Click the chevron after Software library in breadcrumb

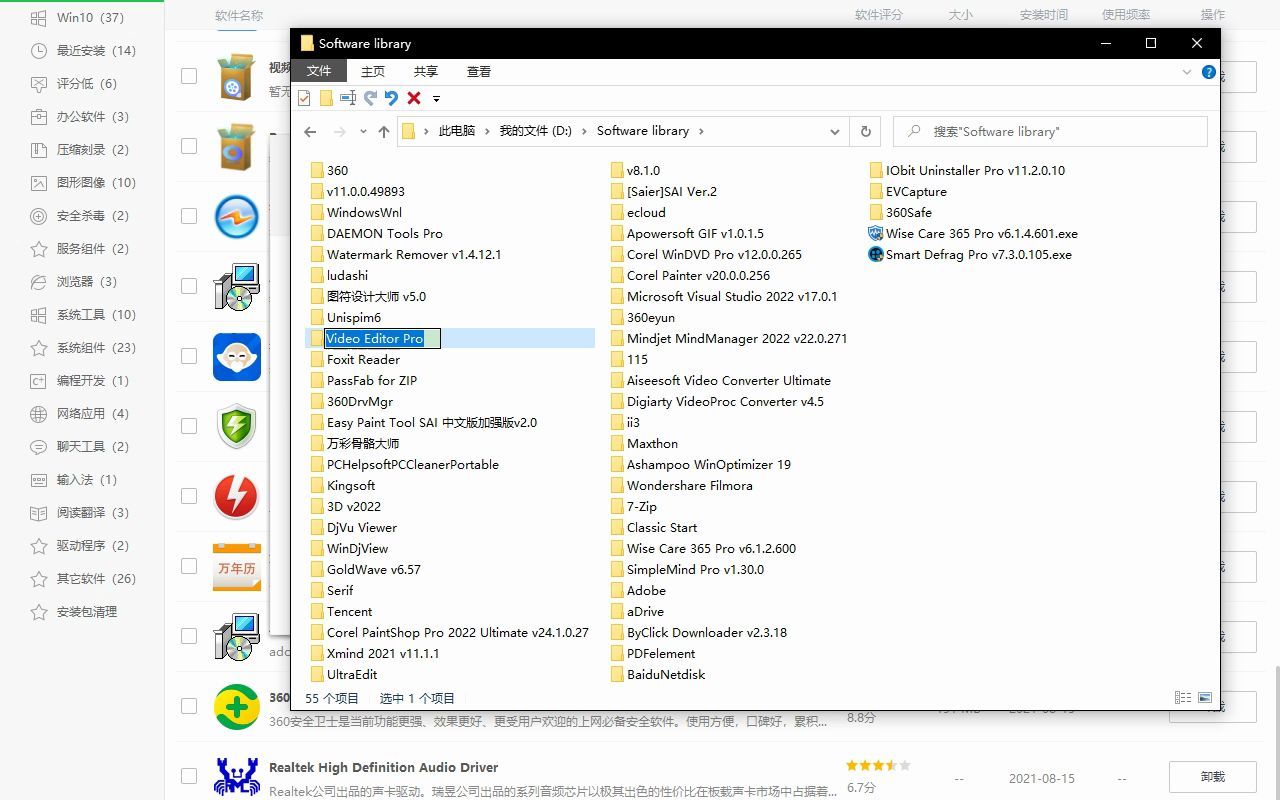click(x=701, y=131)
